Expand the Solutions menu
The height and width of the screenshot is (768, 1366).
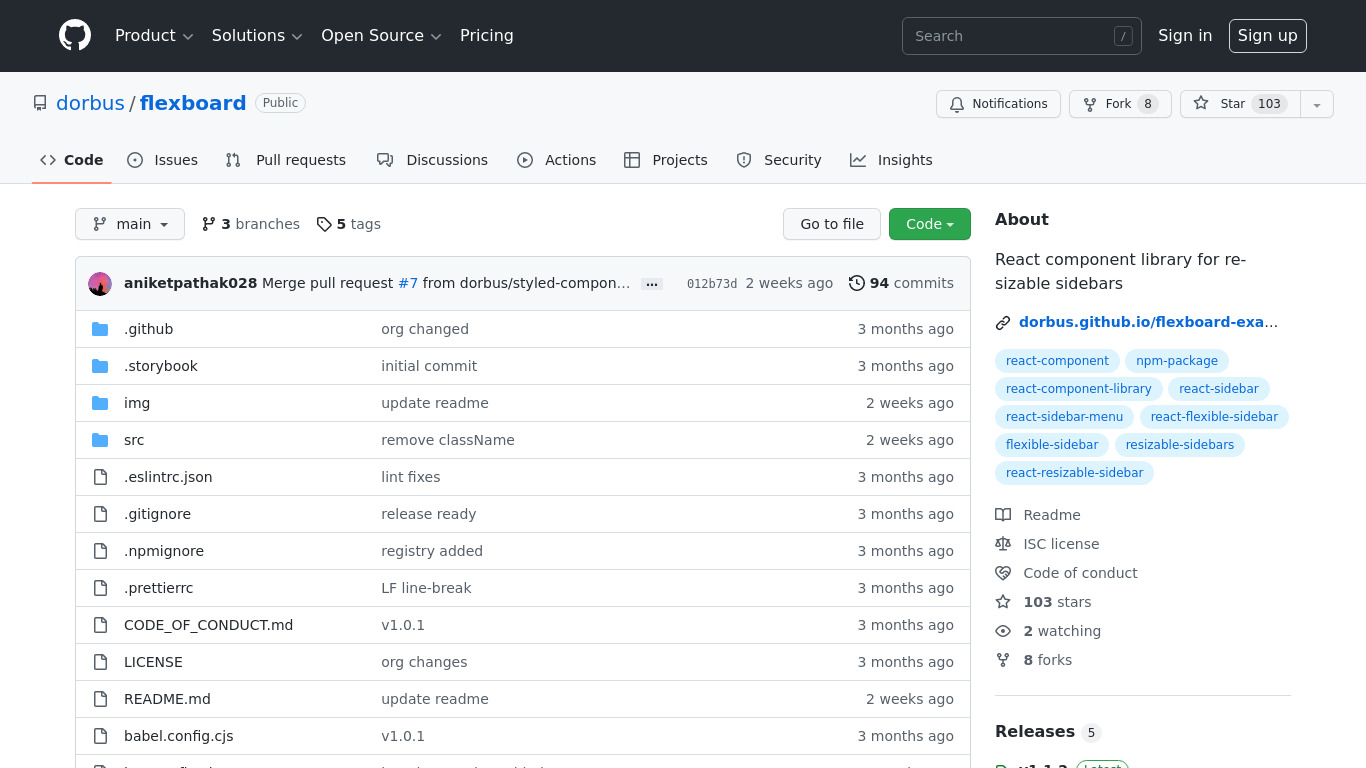257,35
